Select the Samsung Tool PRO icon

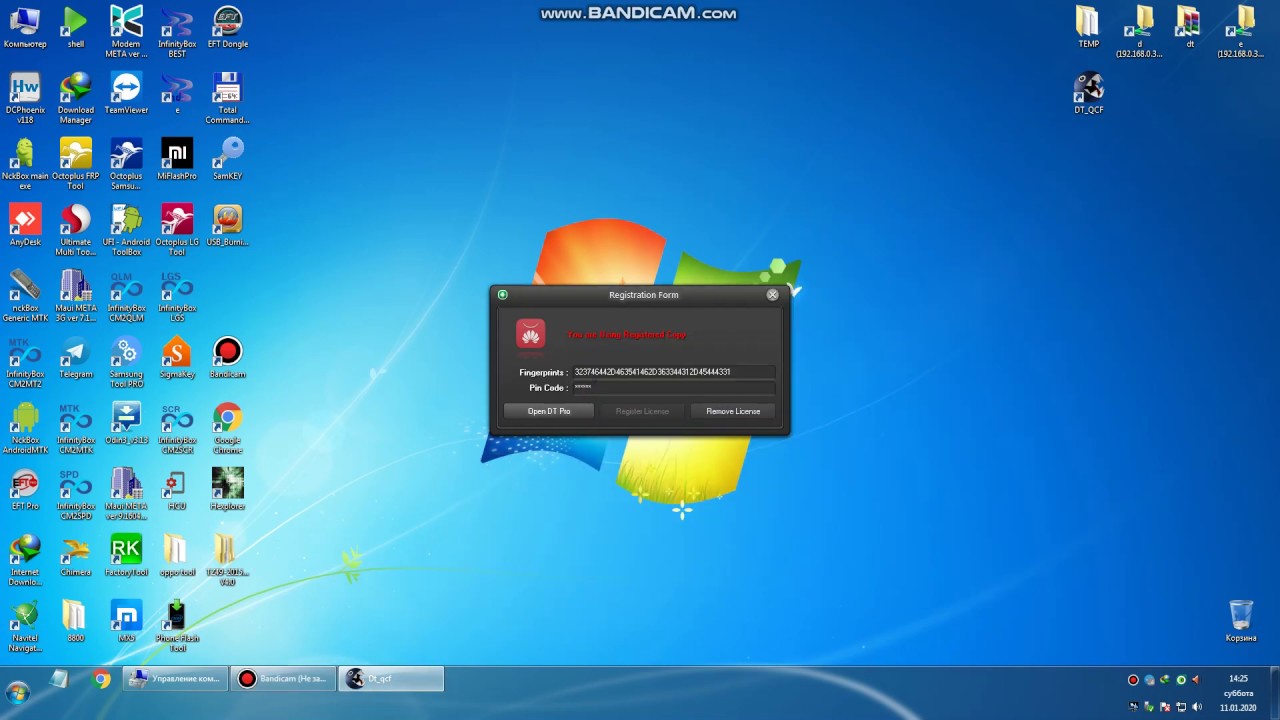pos(126,362)
